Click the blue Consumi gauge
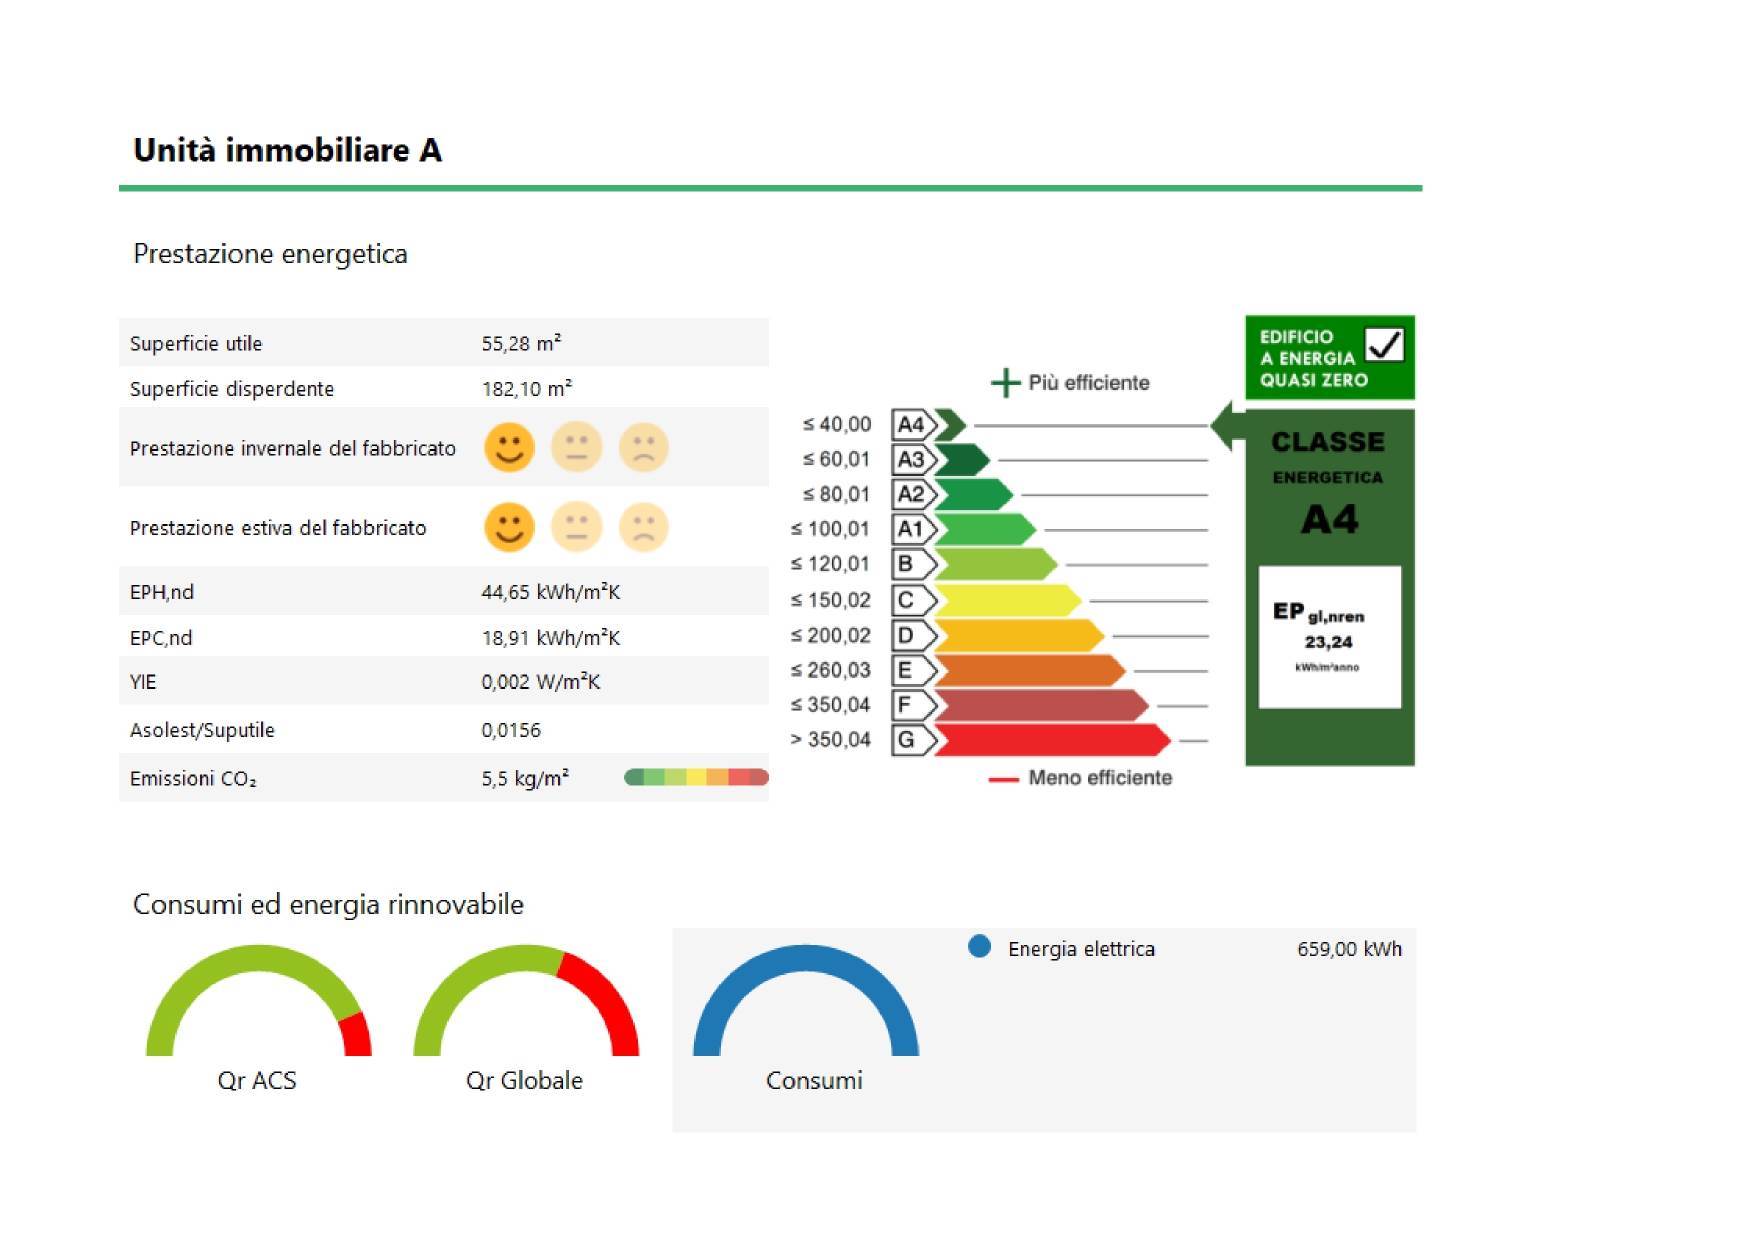This screenshot has width=1755, height=1240. pos(806,1000)
